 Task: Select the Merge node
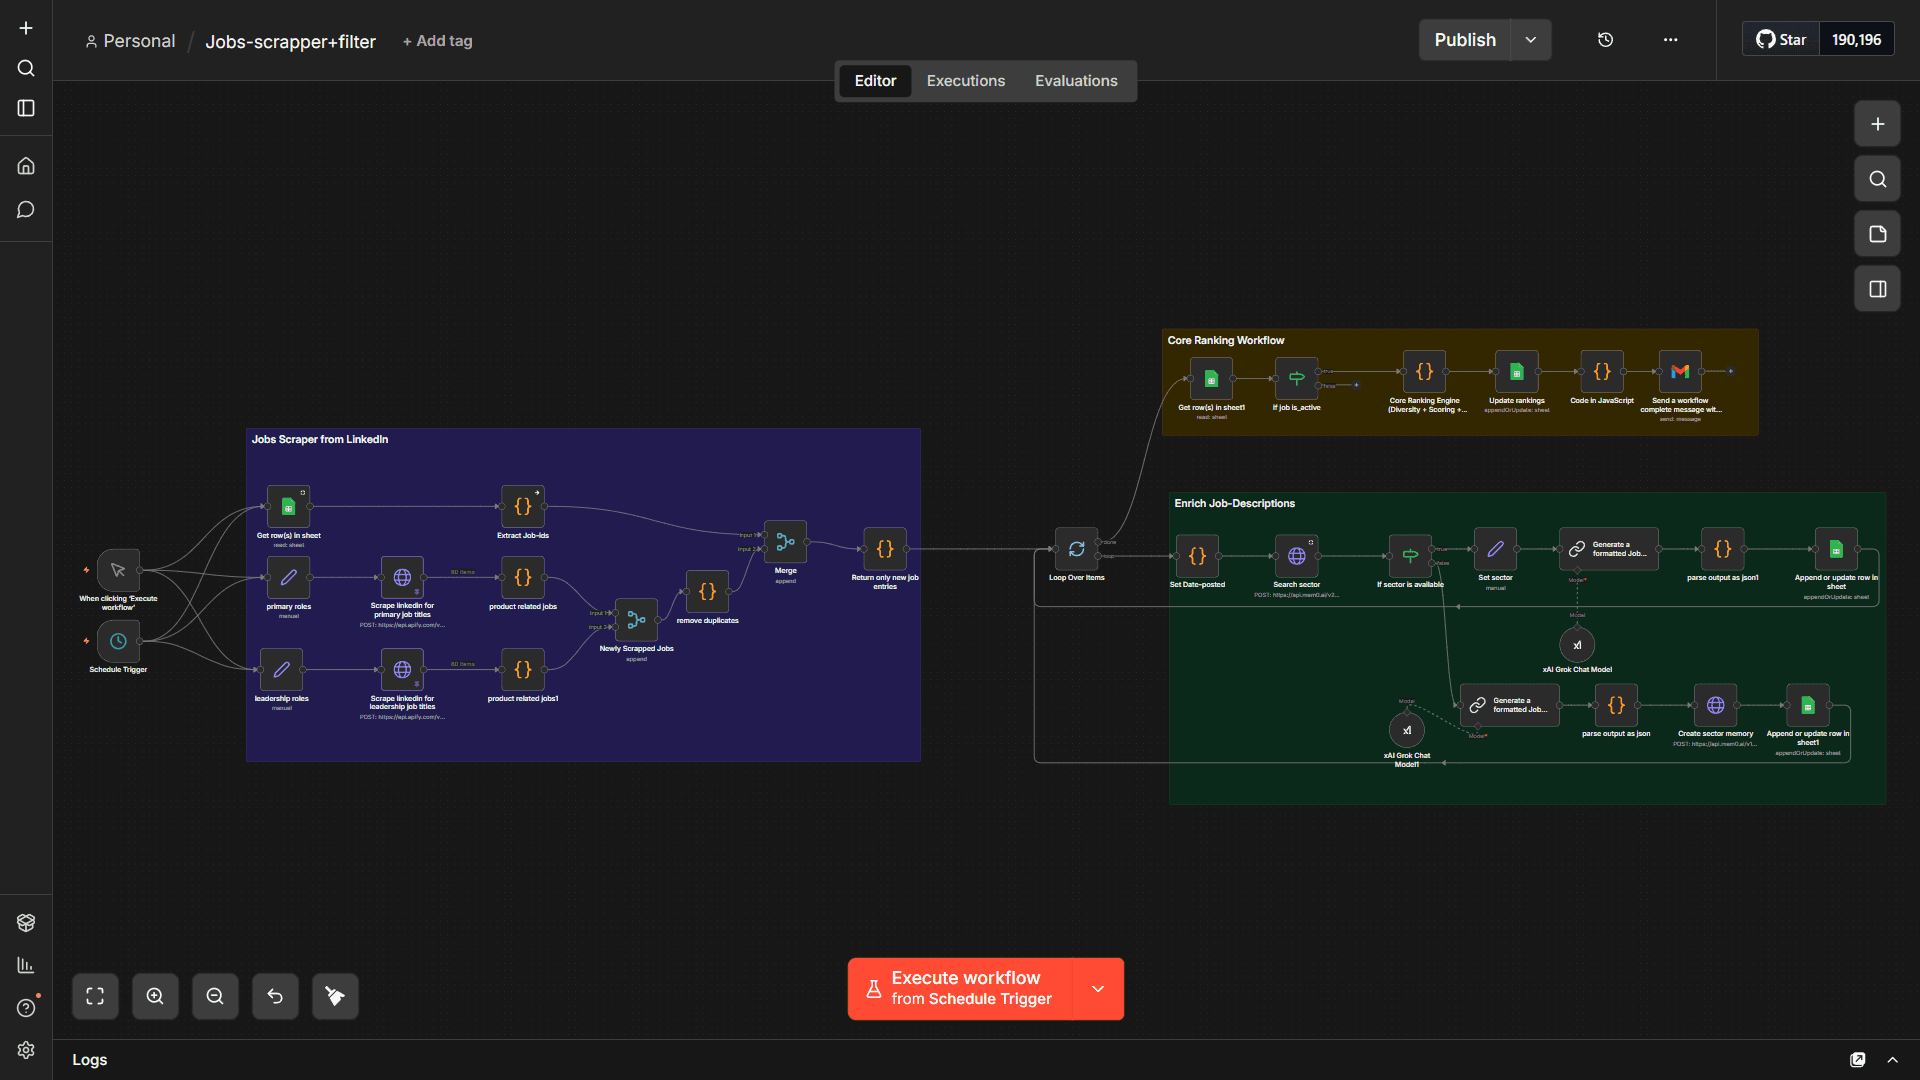[785, 542]
